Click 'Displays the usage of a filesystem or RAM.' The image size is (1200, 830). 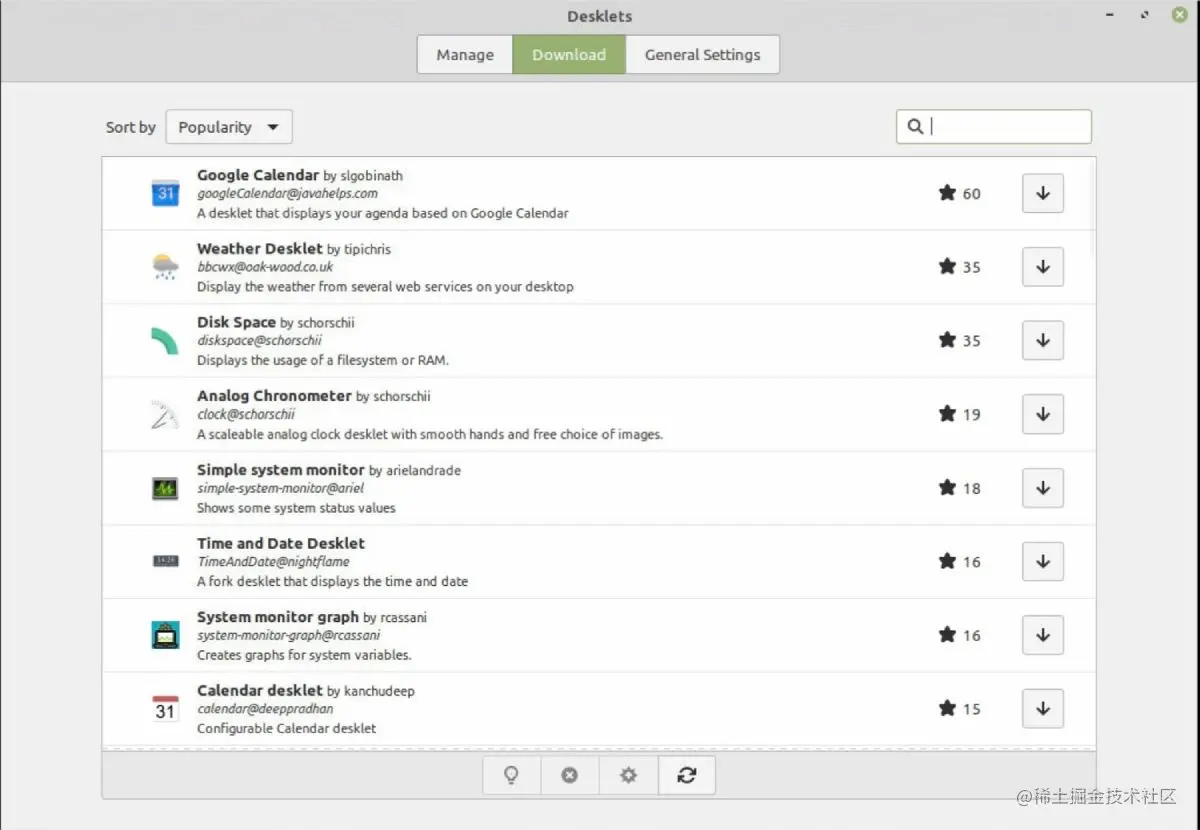click(323, 360)
